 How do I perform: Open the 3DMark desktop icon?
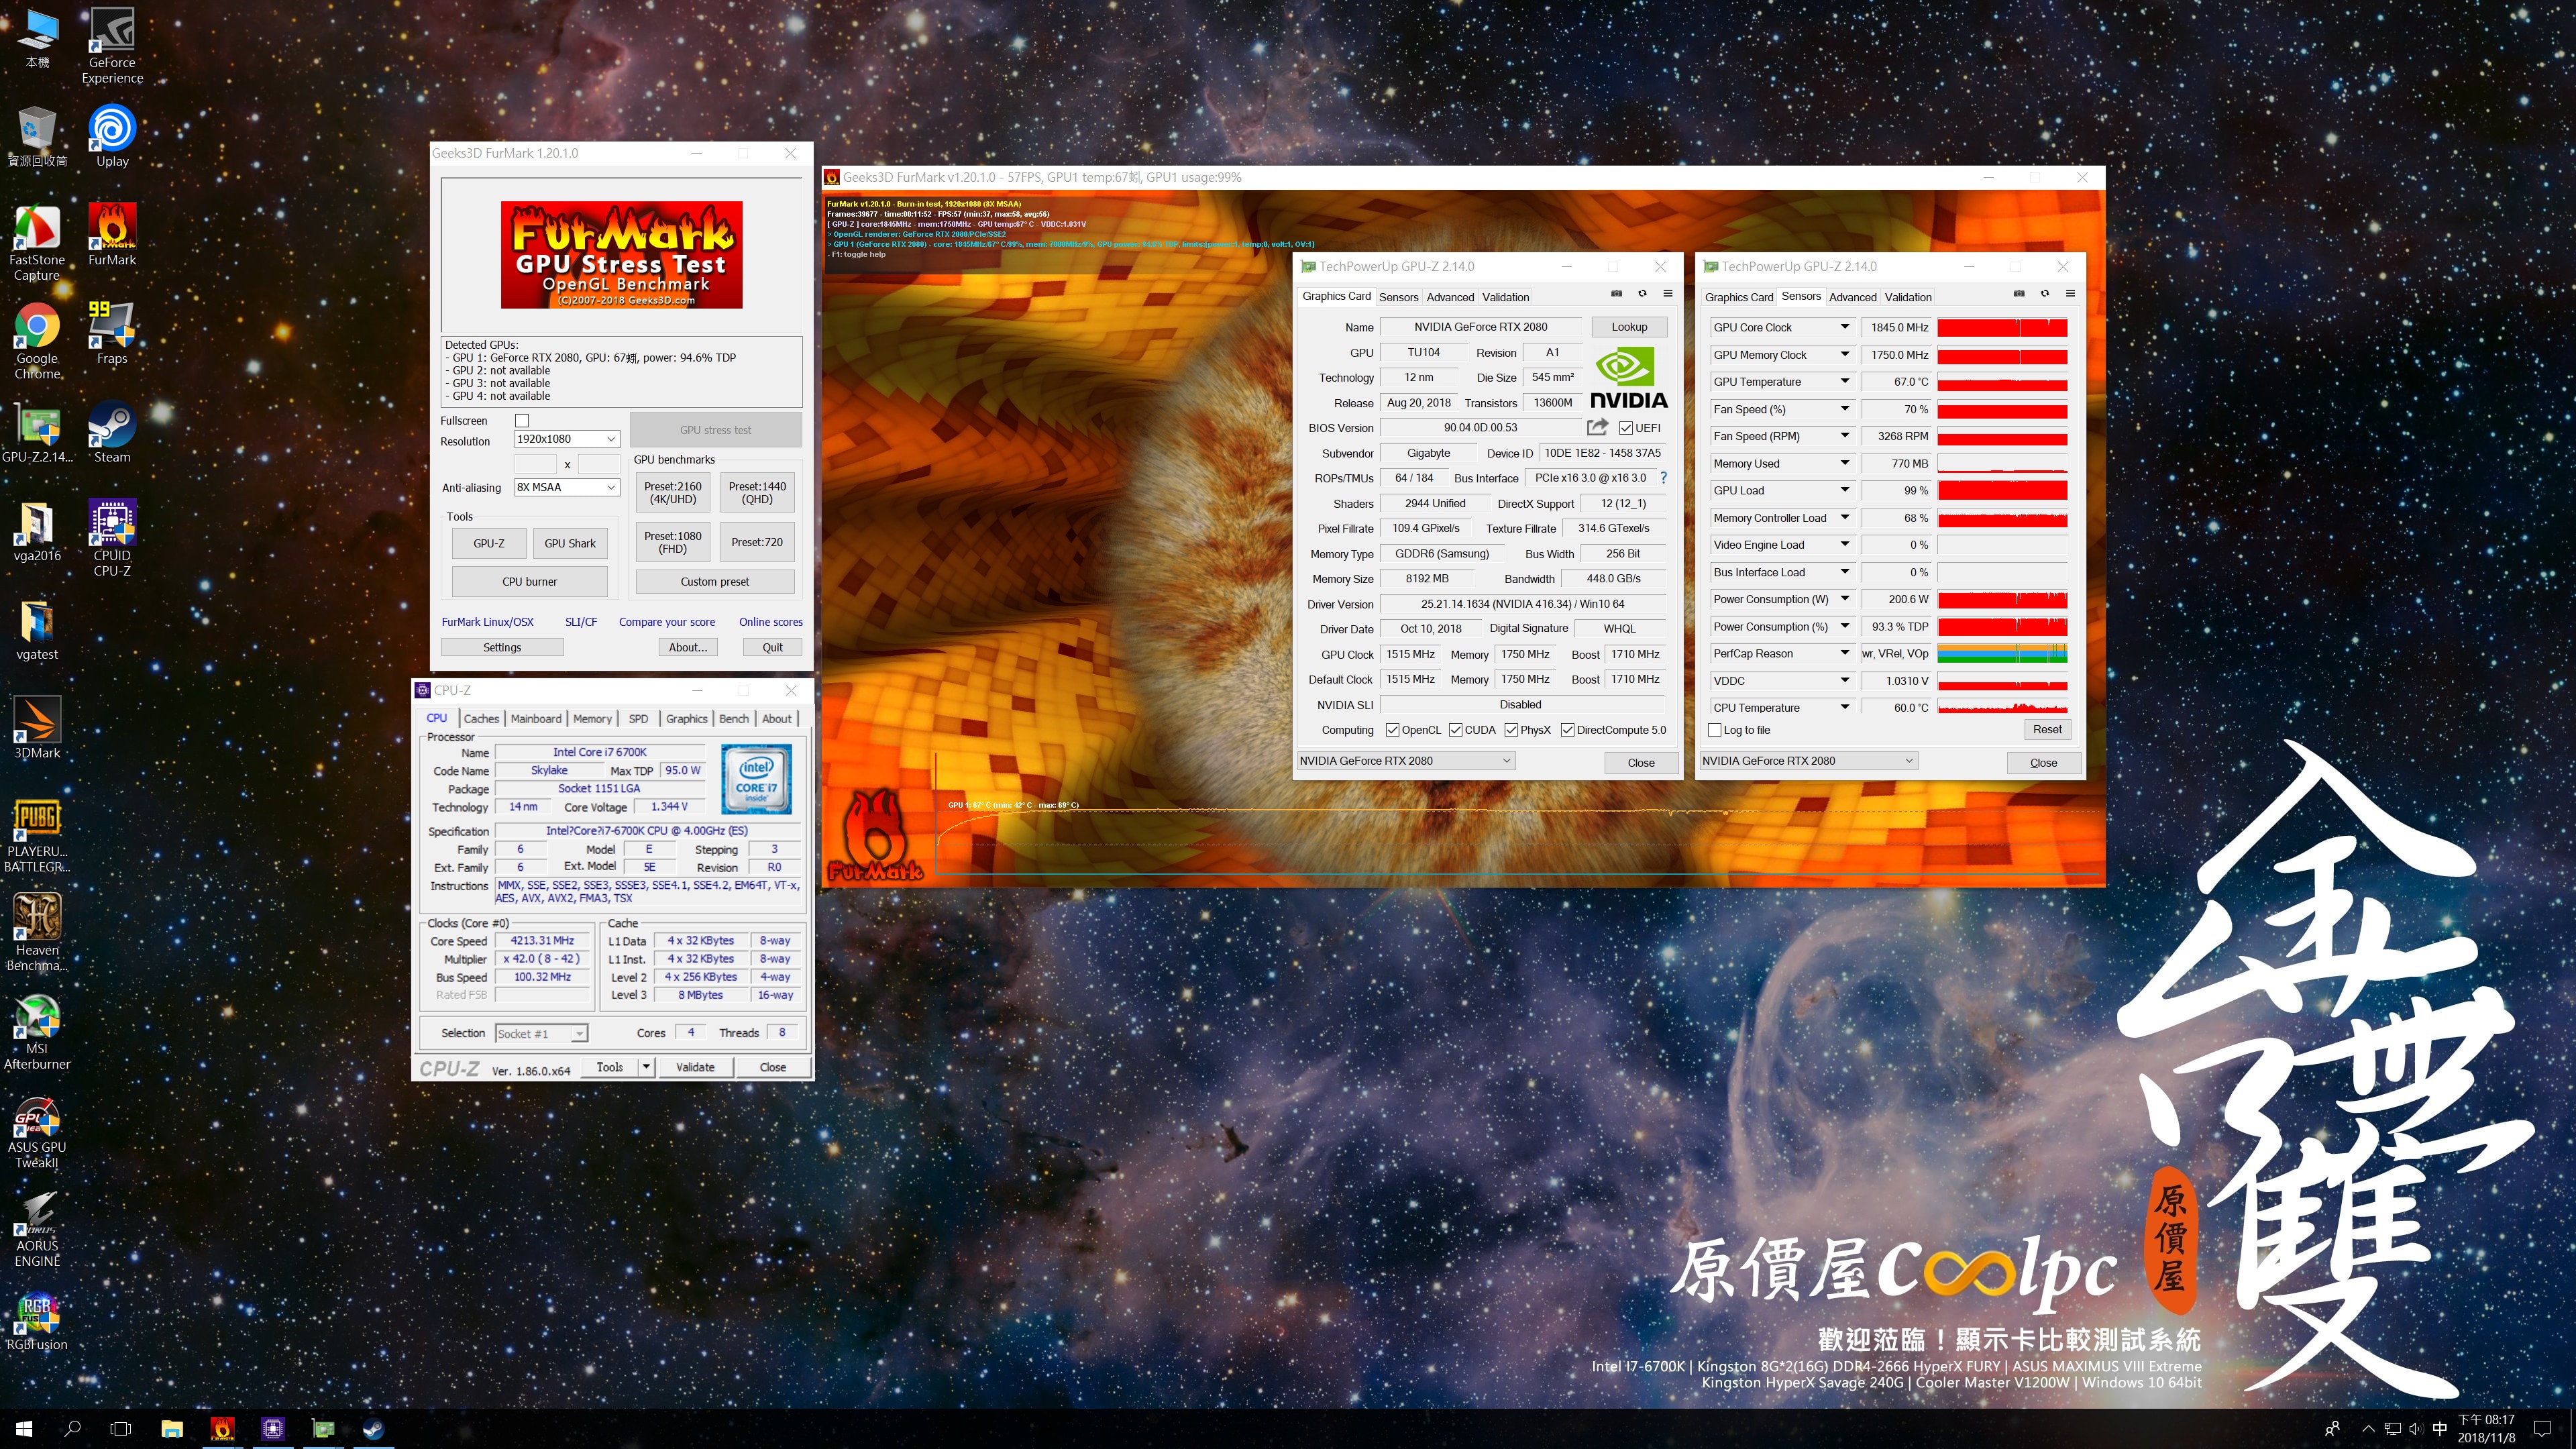(x=37, y=728)
